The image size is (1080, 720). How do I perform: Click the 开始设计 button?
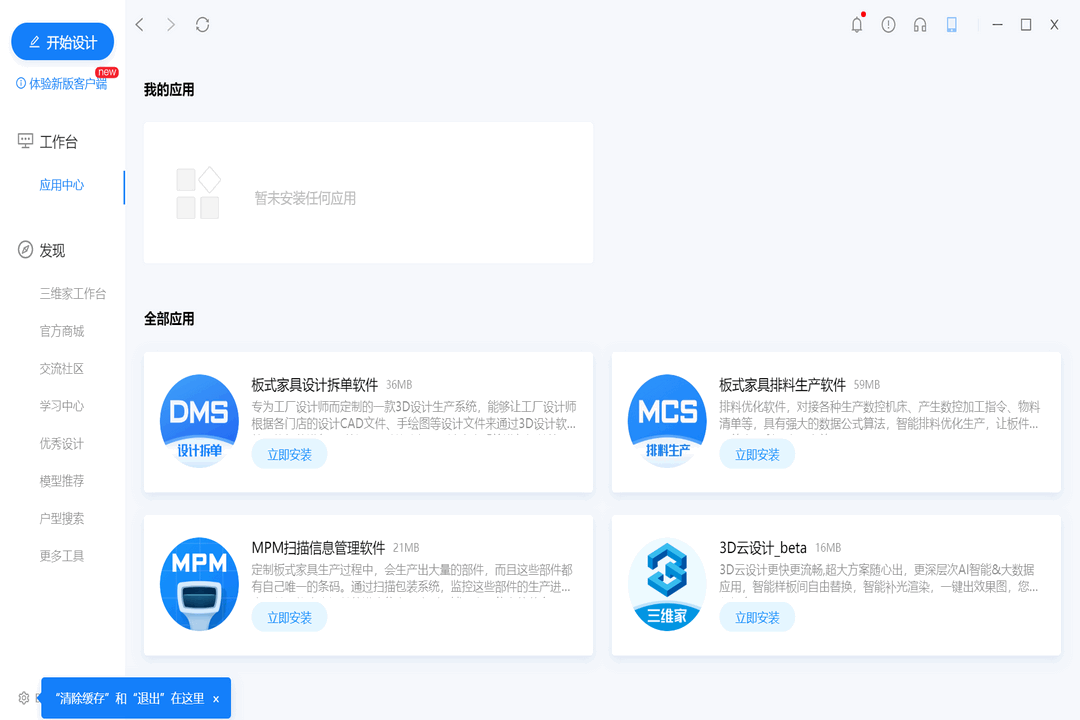click(x=62, y=42)
